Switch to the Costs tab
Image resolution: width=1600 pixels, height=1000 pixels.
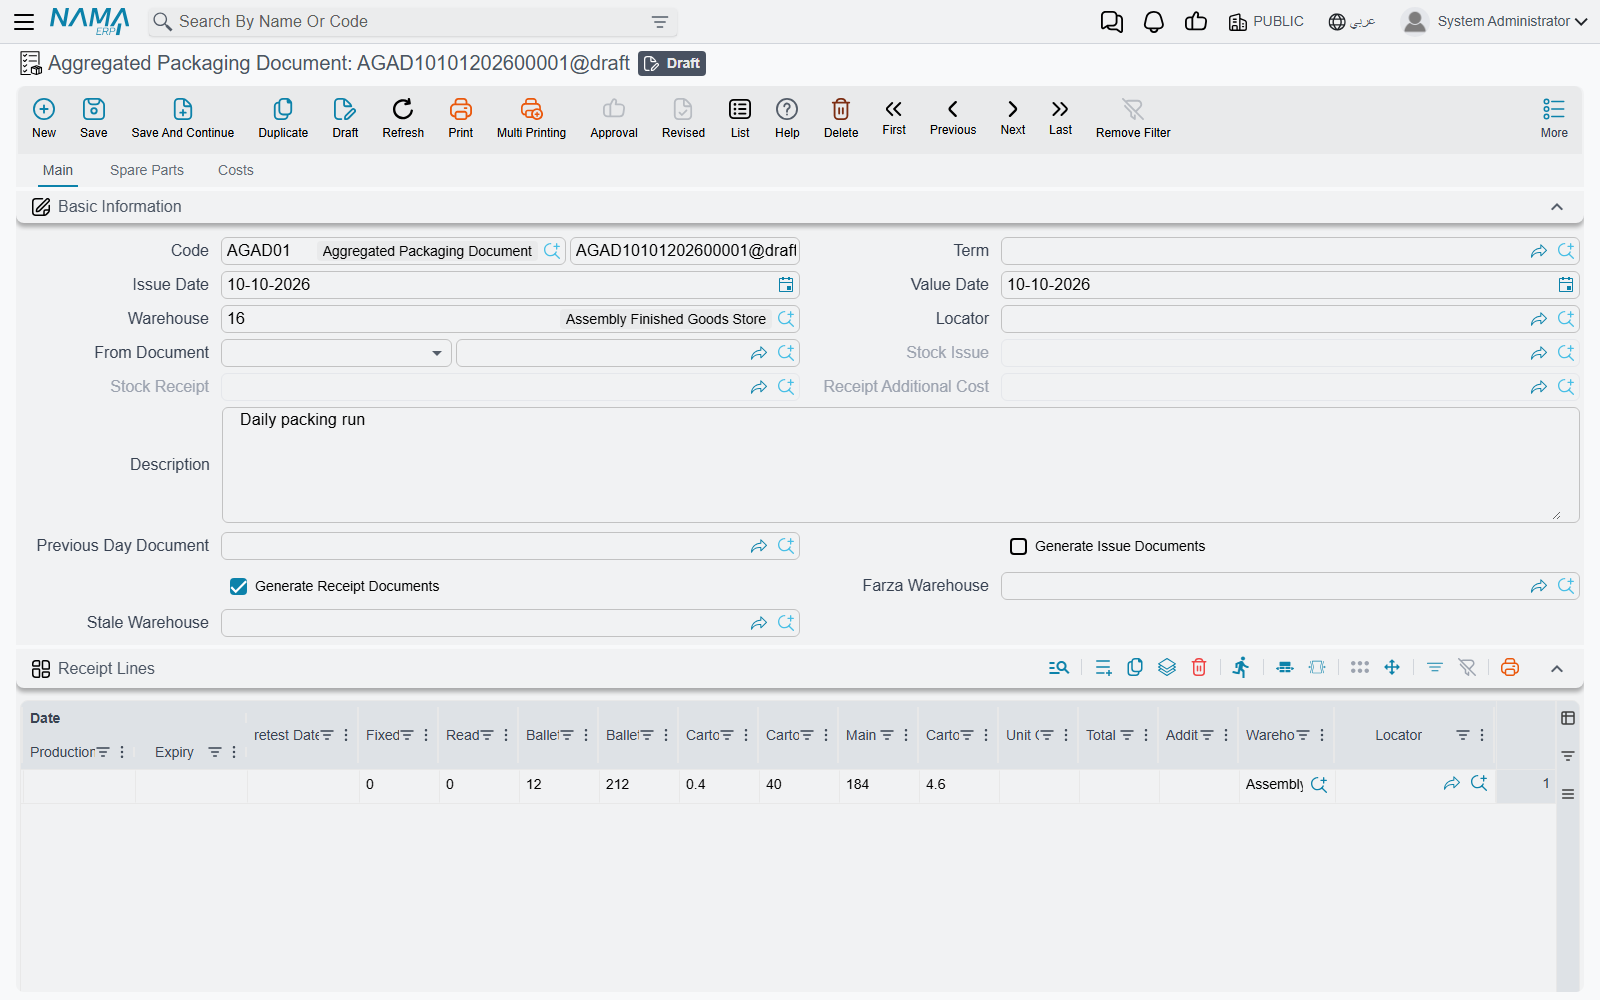(x=236, y=170)
